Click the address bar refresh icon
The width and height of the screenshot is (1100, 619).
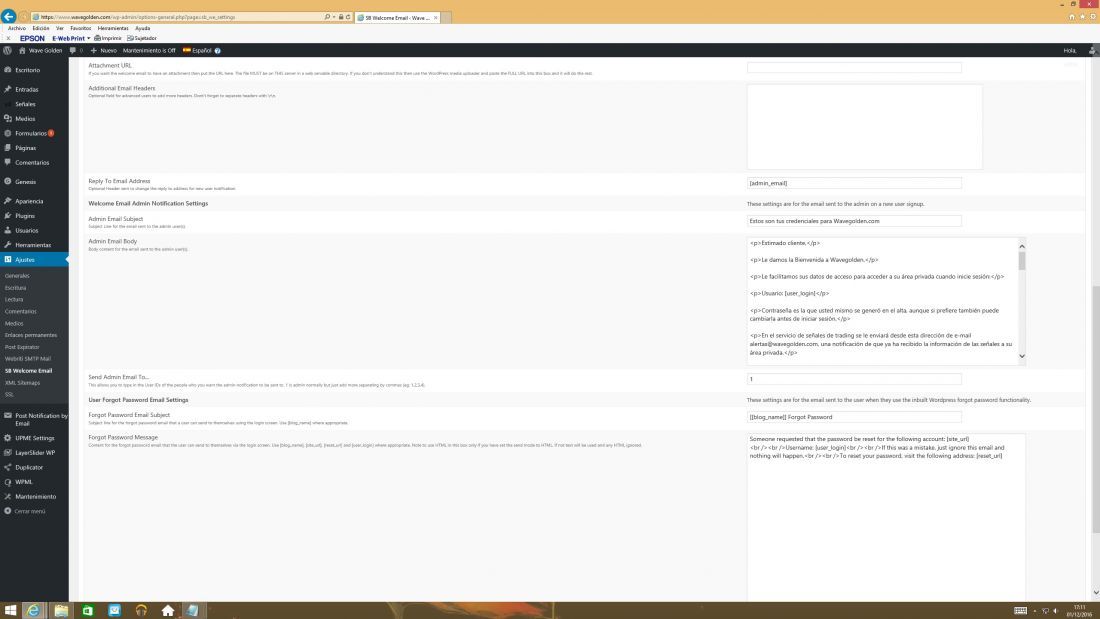pyautogui.click(x=348, y=17)
